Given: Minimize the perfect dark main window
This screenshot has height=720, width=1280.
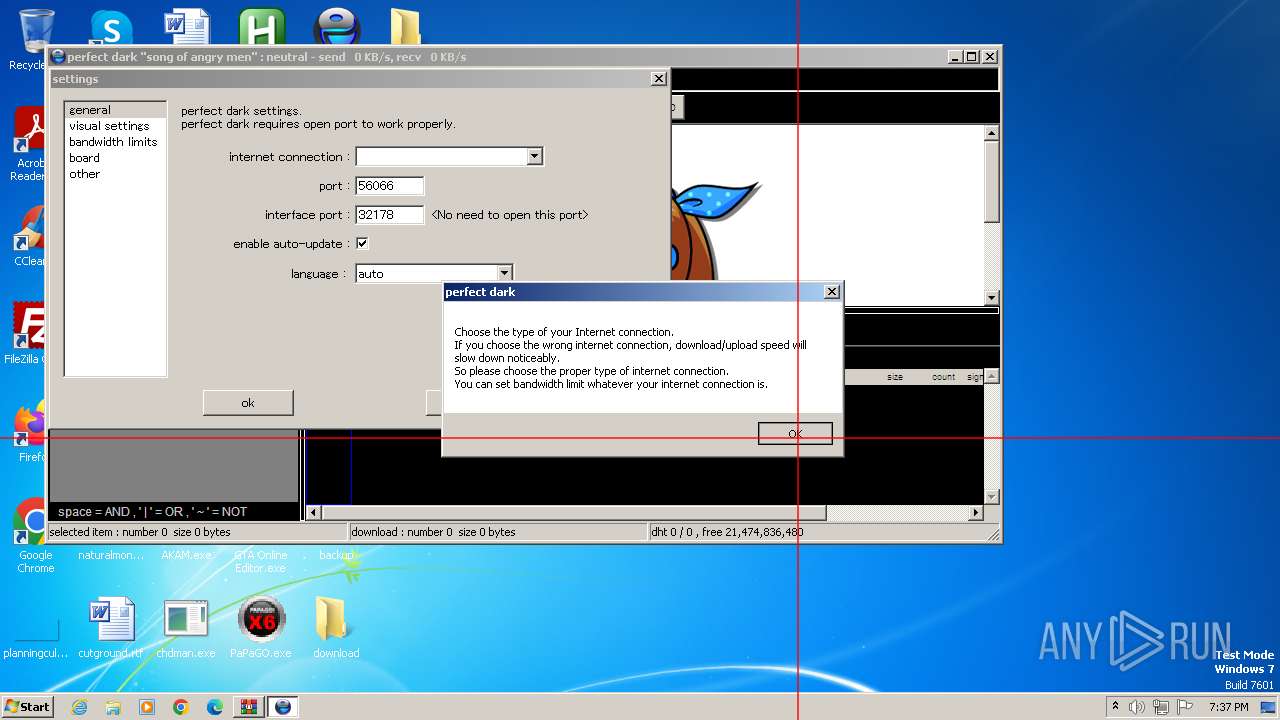Looking at the screenshot, I should click(x=955, y=57).
